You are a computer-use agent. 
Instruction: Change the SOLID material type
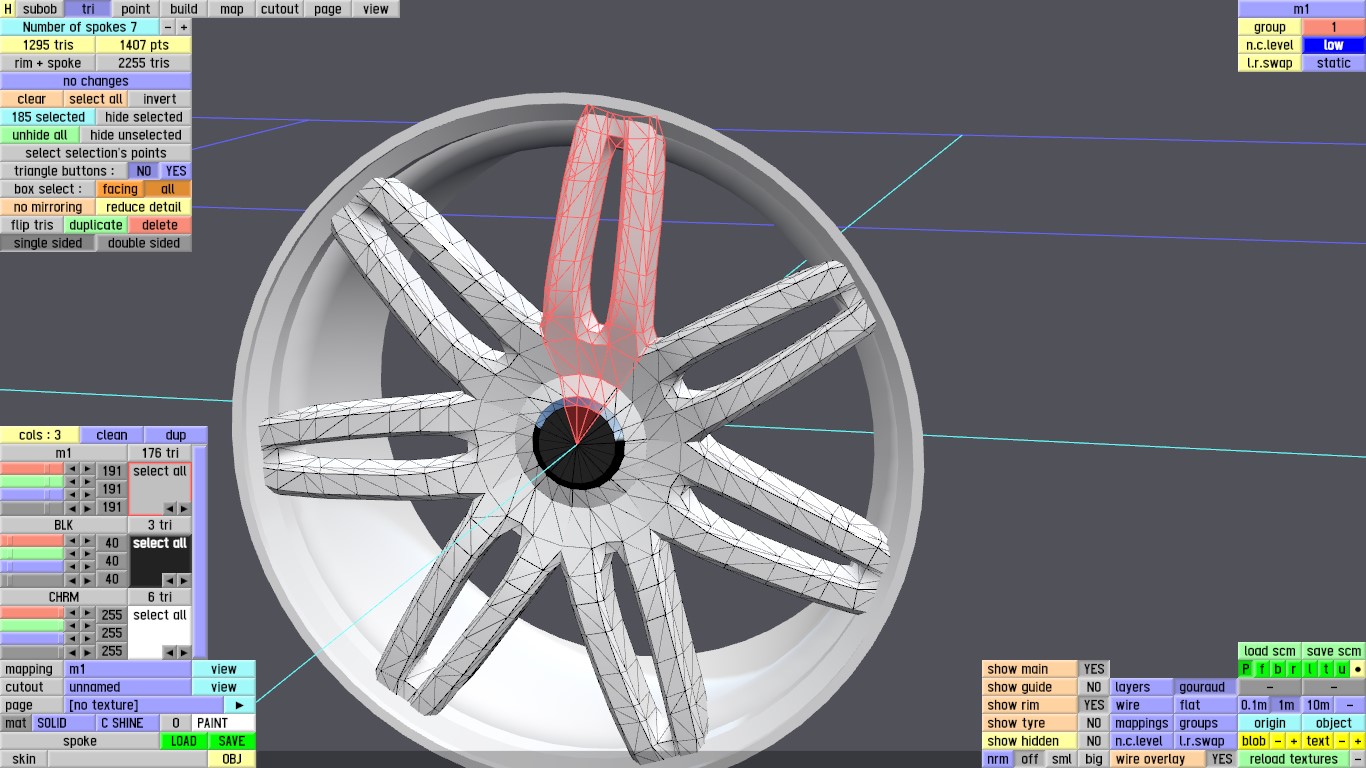tap(64, 723)
